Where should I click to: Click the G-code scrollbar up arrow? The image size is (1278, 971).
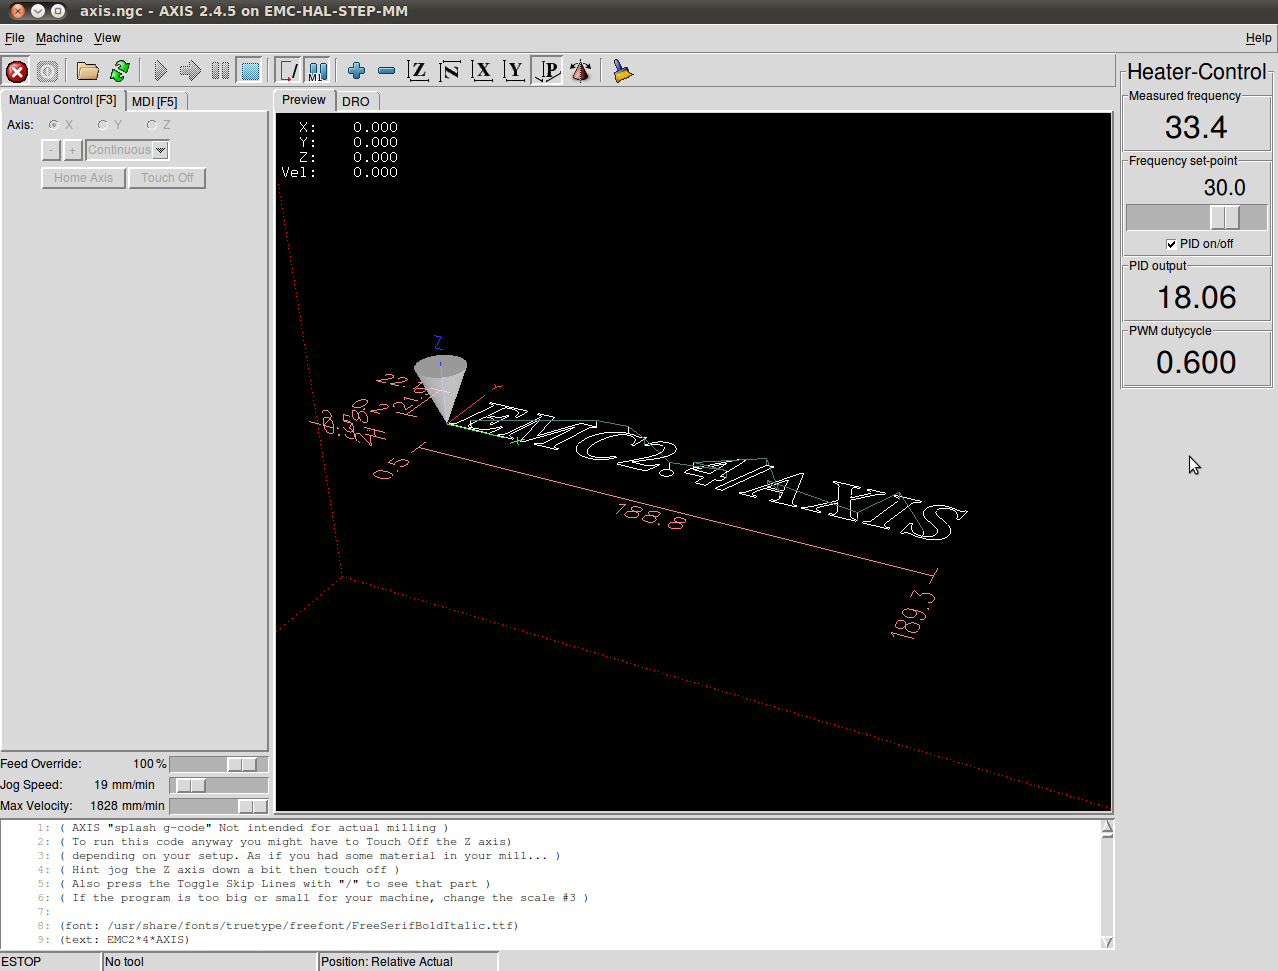point(1107,827)
